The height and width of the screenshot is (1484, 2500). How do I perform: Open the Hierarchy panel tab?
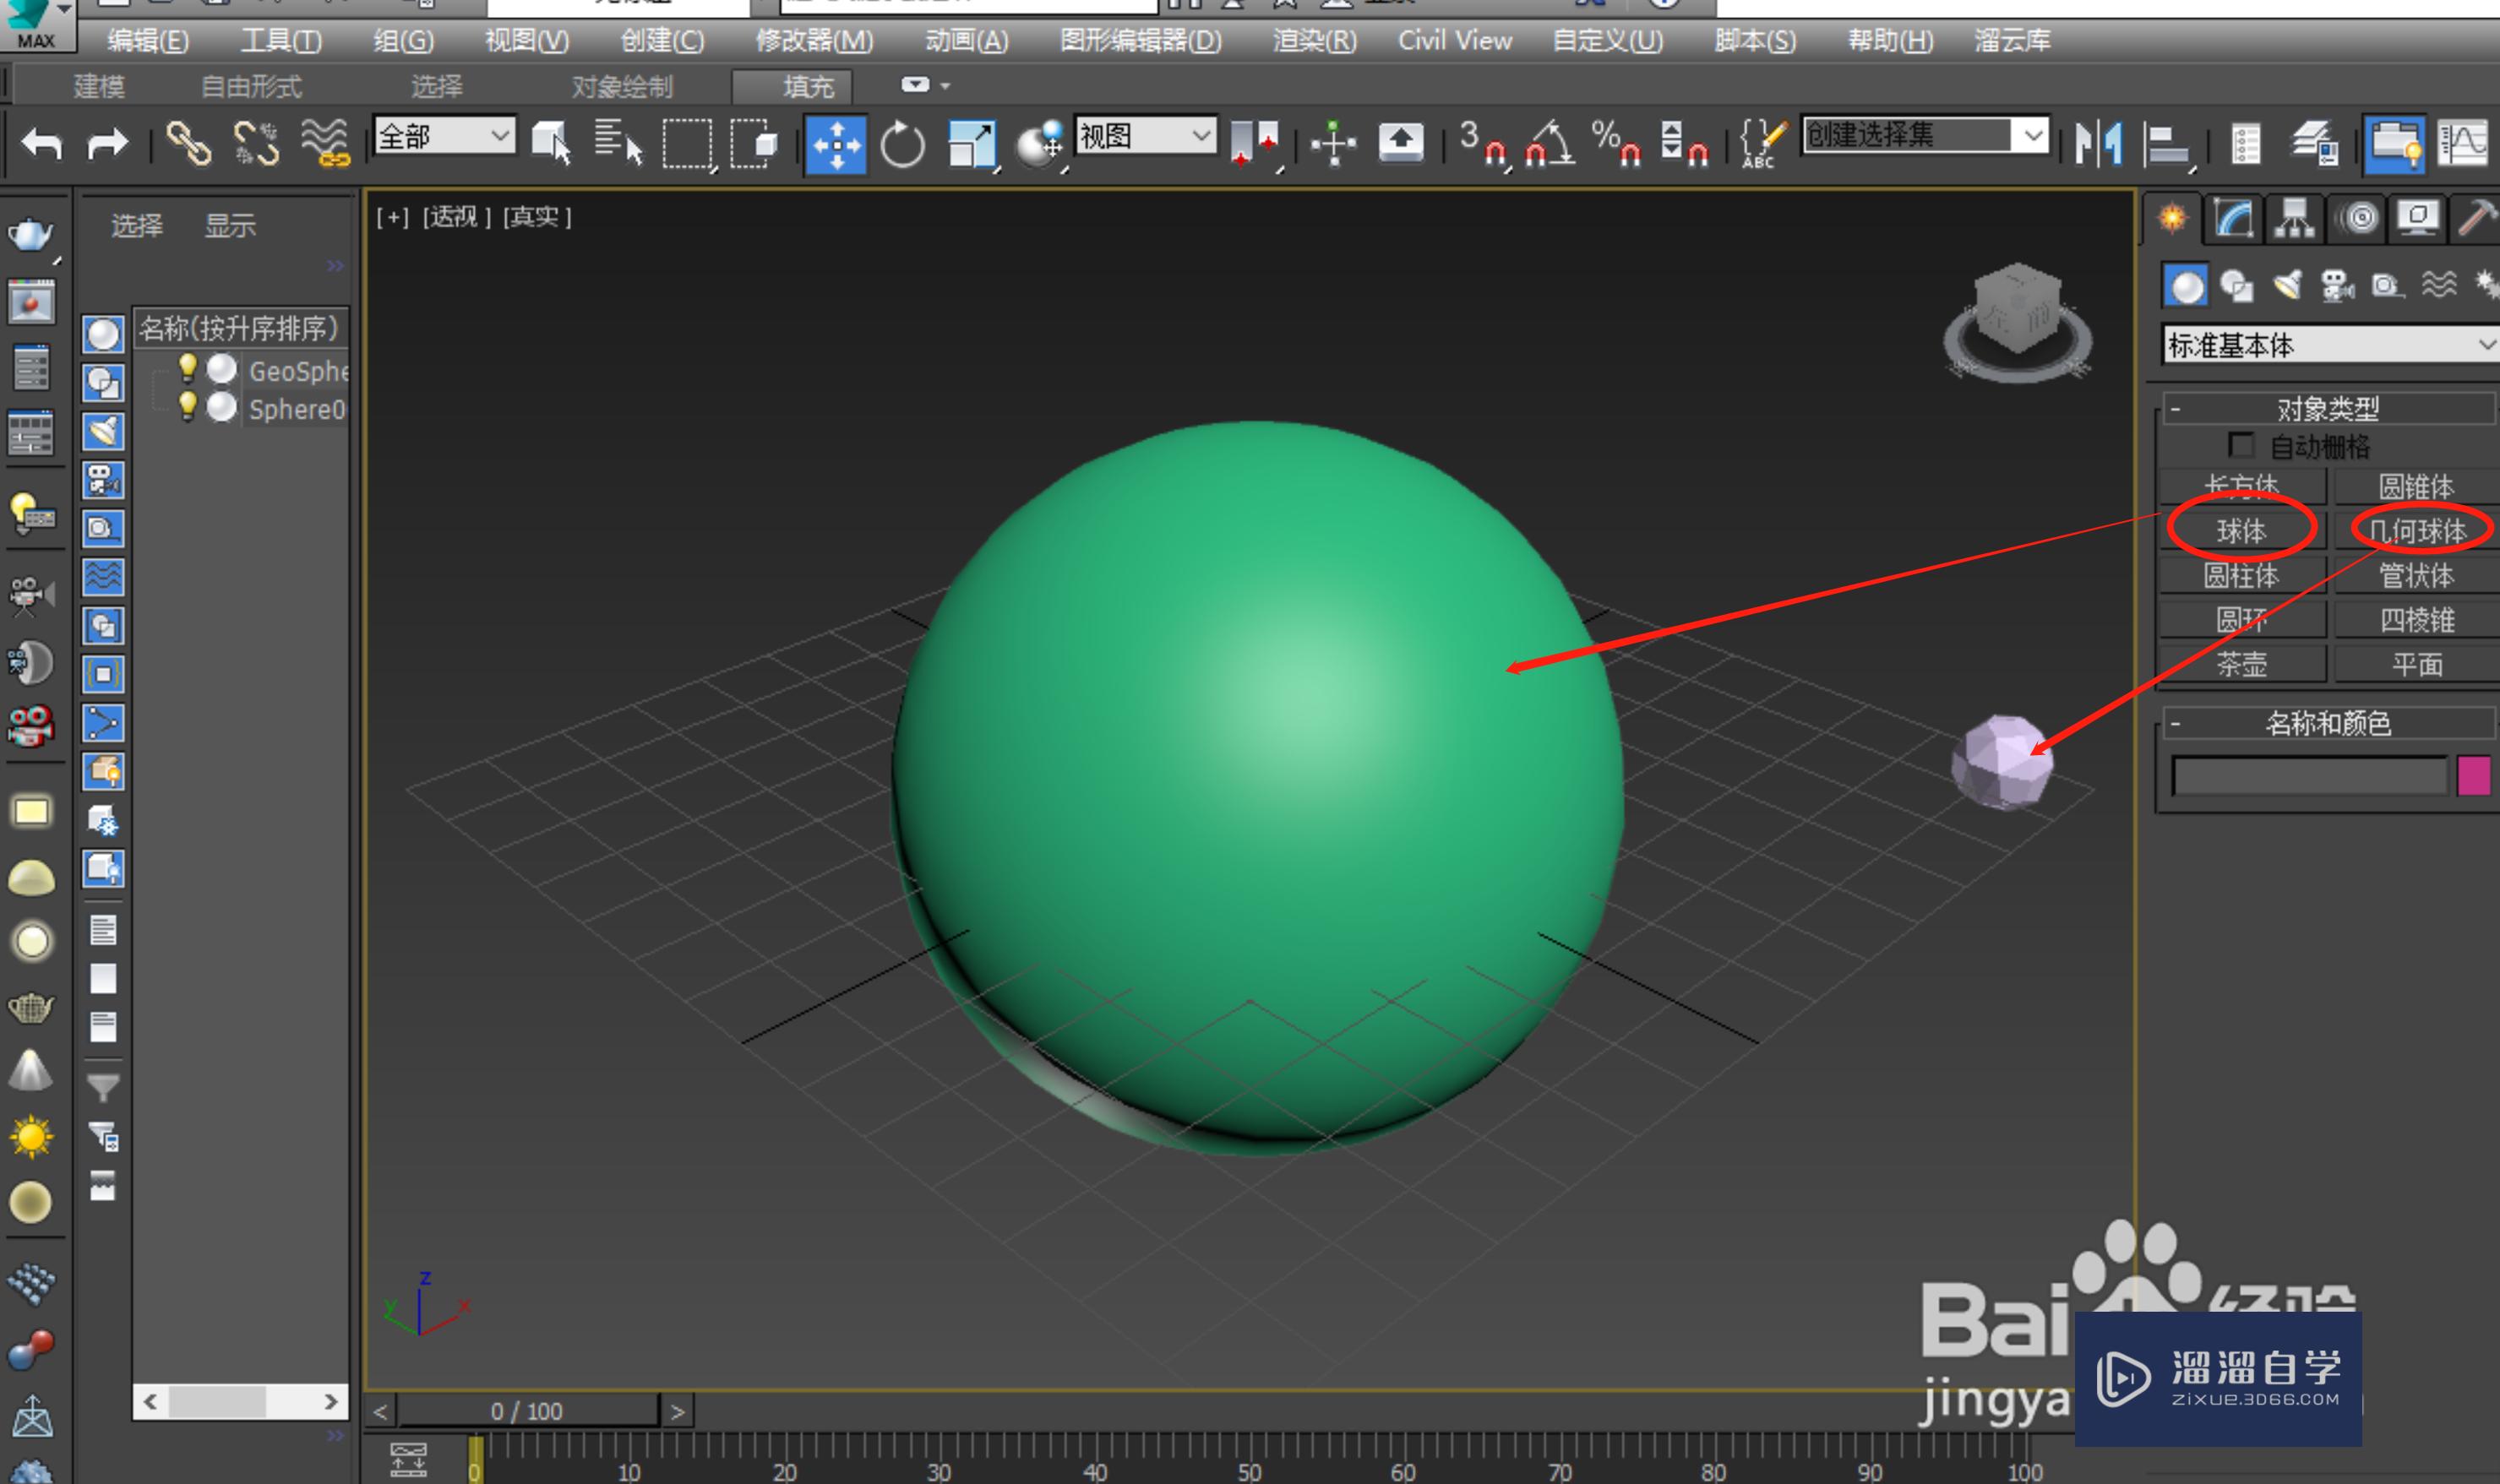2294,218
